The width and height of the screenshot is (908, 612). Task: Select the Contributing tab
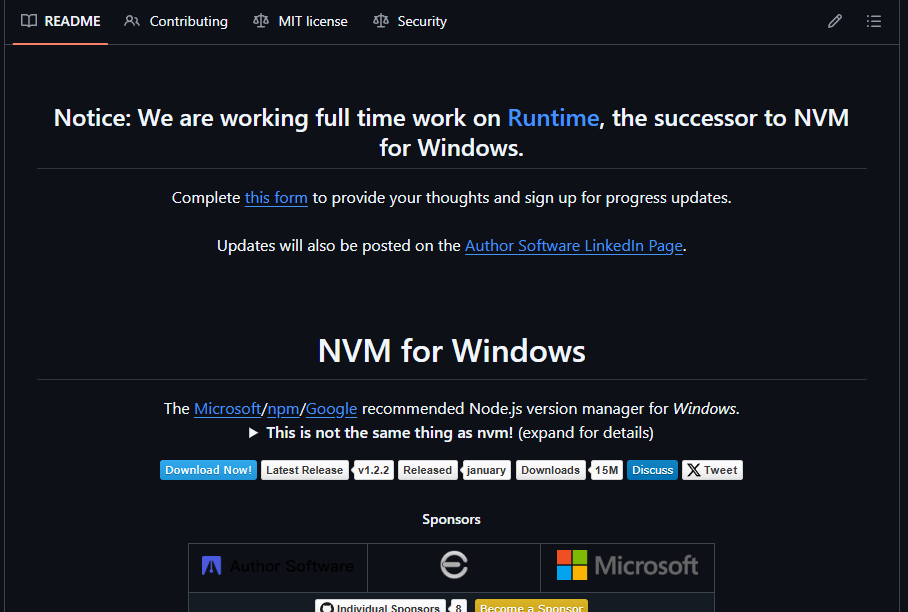click(188, 21)
